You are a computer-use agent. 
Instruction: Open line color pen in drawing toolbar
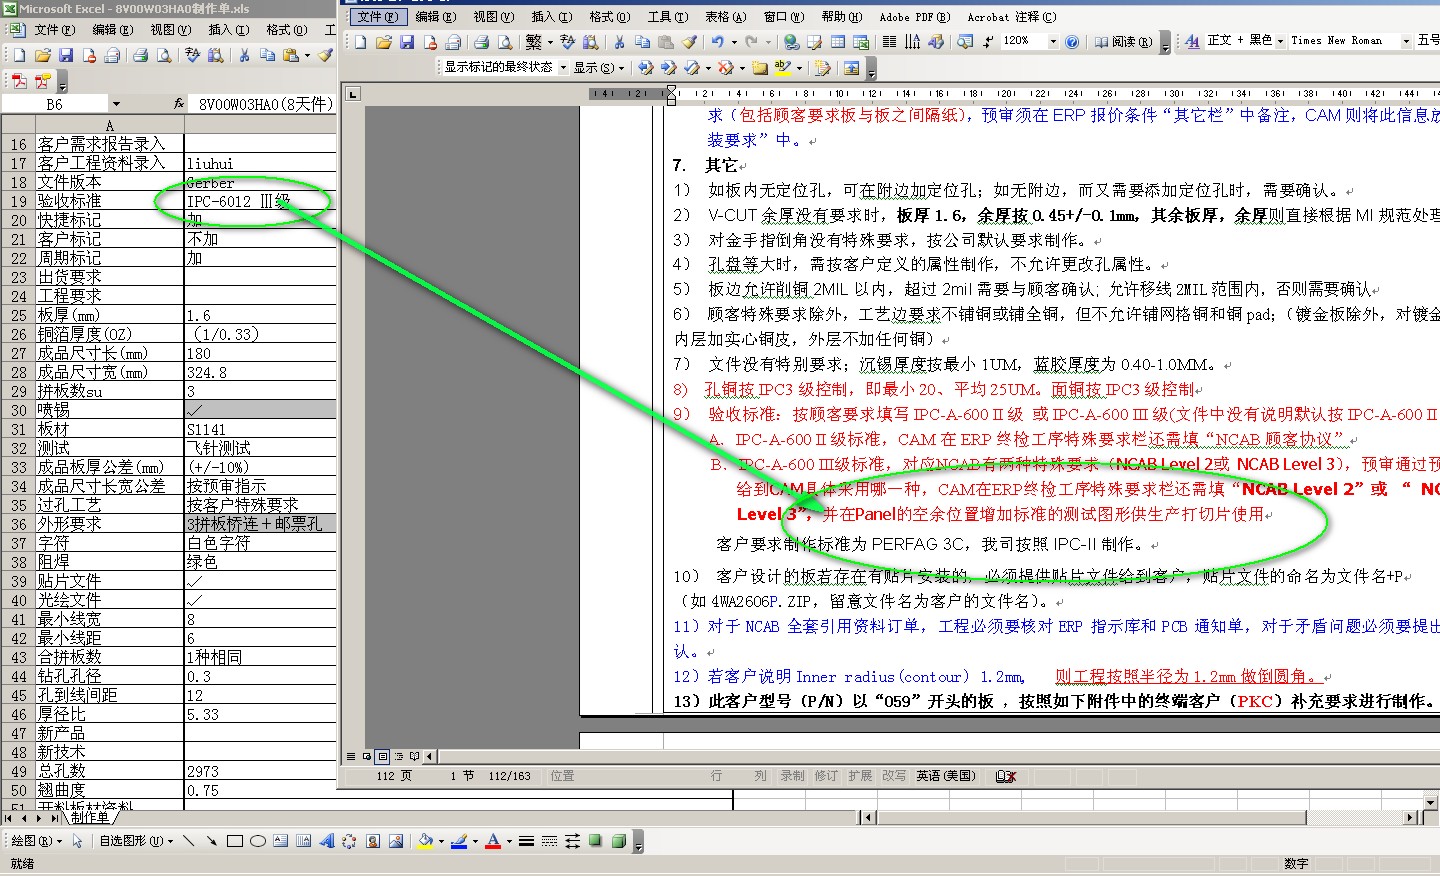[458, 841]
